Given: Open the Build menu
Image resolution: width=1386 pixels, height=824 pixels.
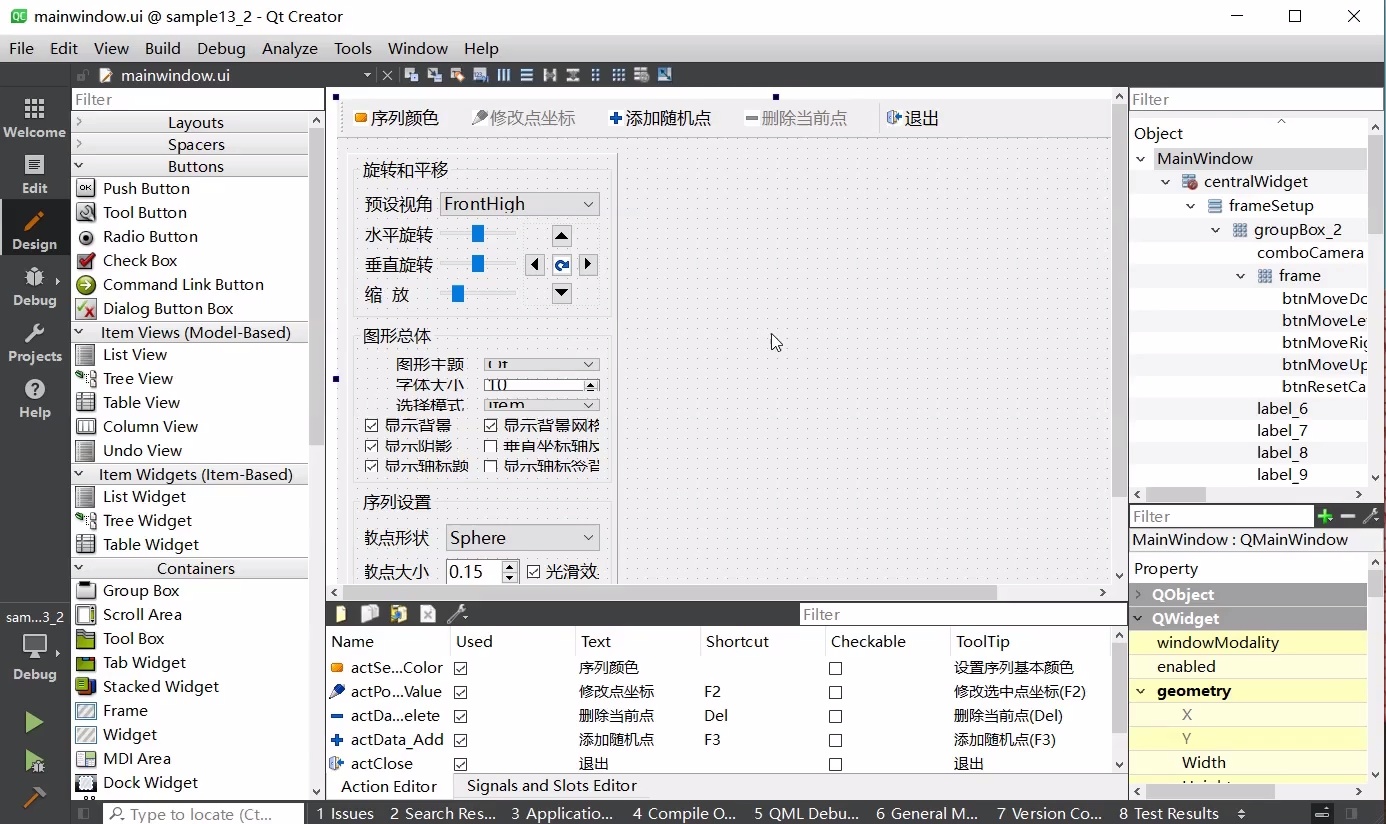Looking at the screenshot, I should (x=163, y=48).
